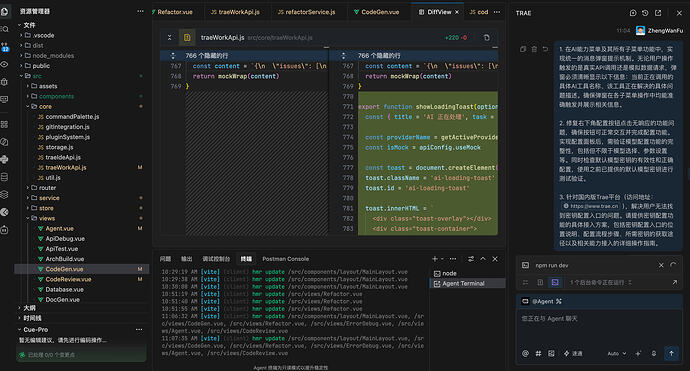Copy diff content icon in traeWorkApi.js header

487,38
